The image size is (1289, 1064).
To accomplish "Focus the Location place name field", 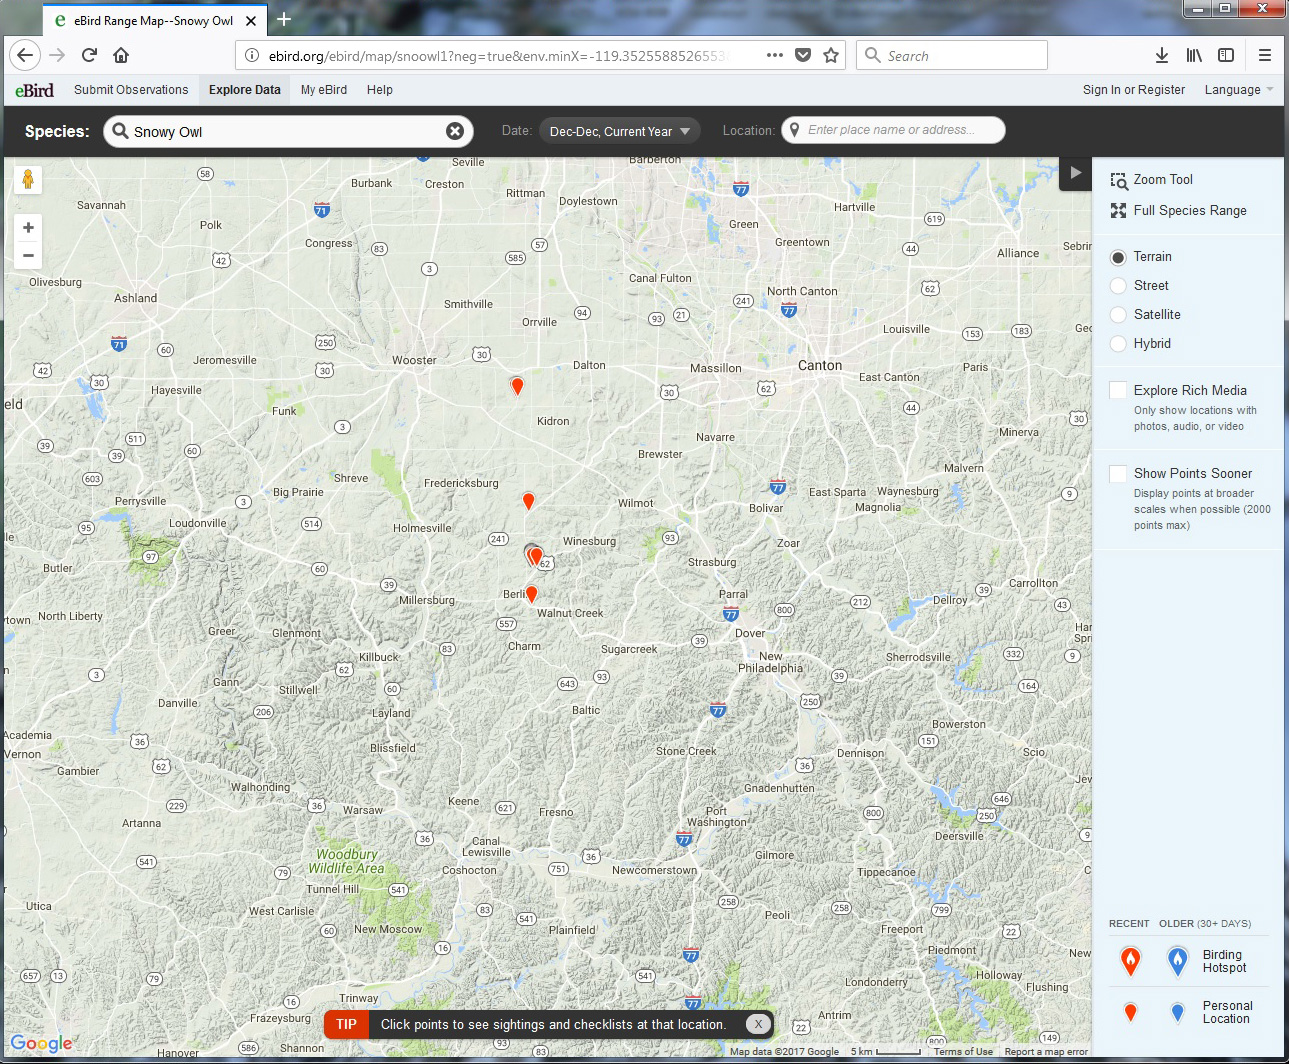I will coord(893,130).
